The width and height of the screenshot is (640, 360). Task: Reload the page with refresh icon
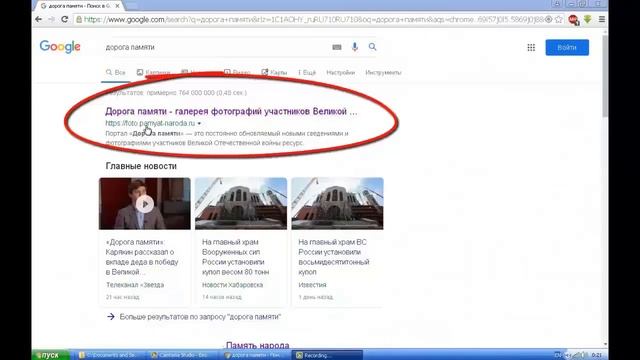64,19
